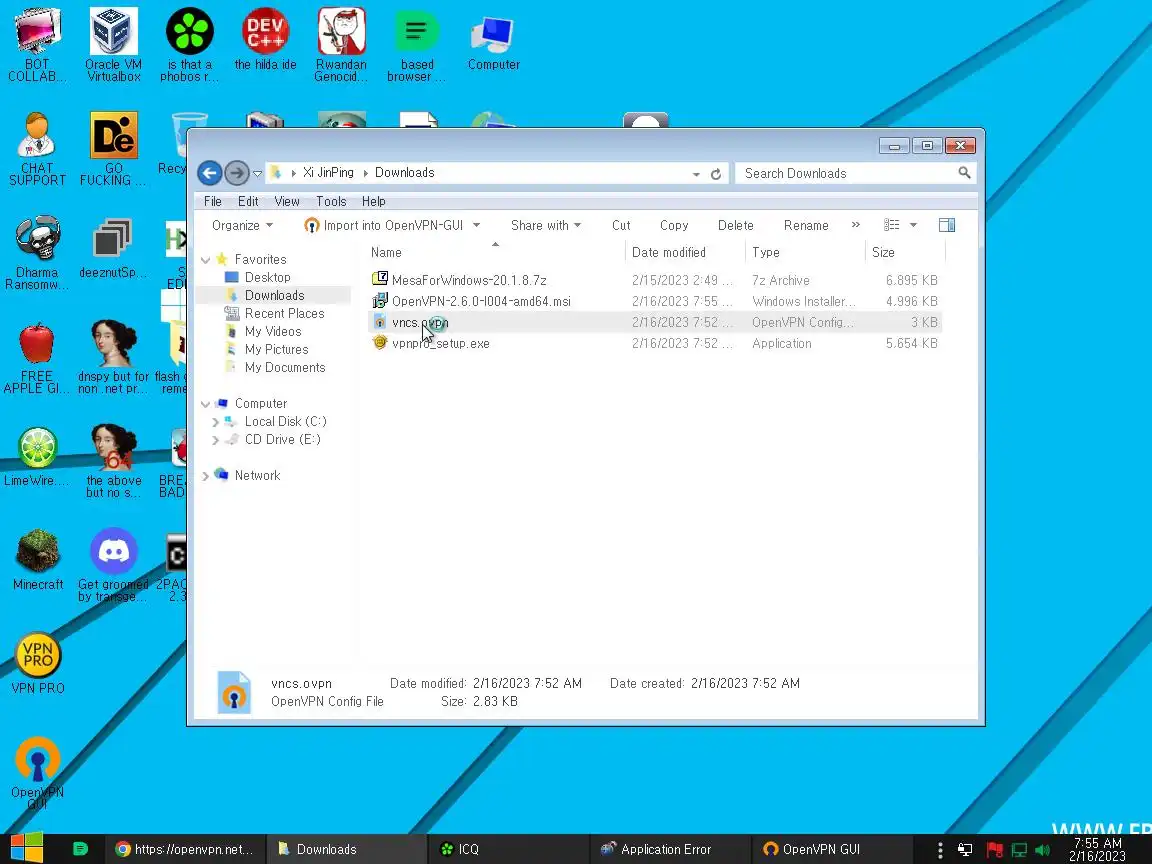The width and height of the screenshot is (1152, 864).
Task: Switch to ICQ taskbar button
Action: 507,849
